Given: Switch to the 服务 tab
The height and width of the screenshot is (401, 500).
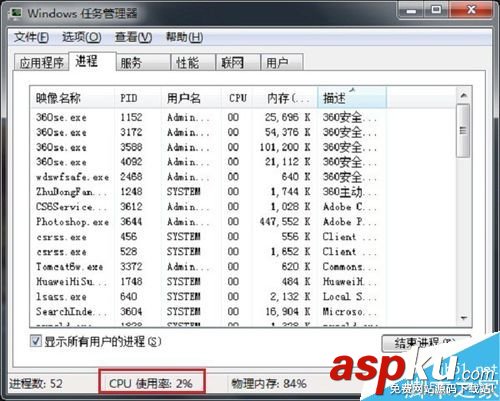Looking at the screenshot, I should click(x=143, y=62).
